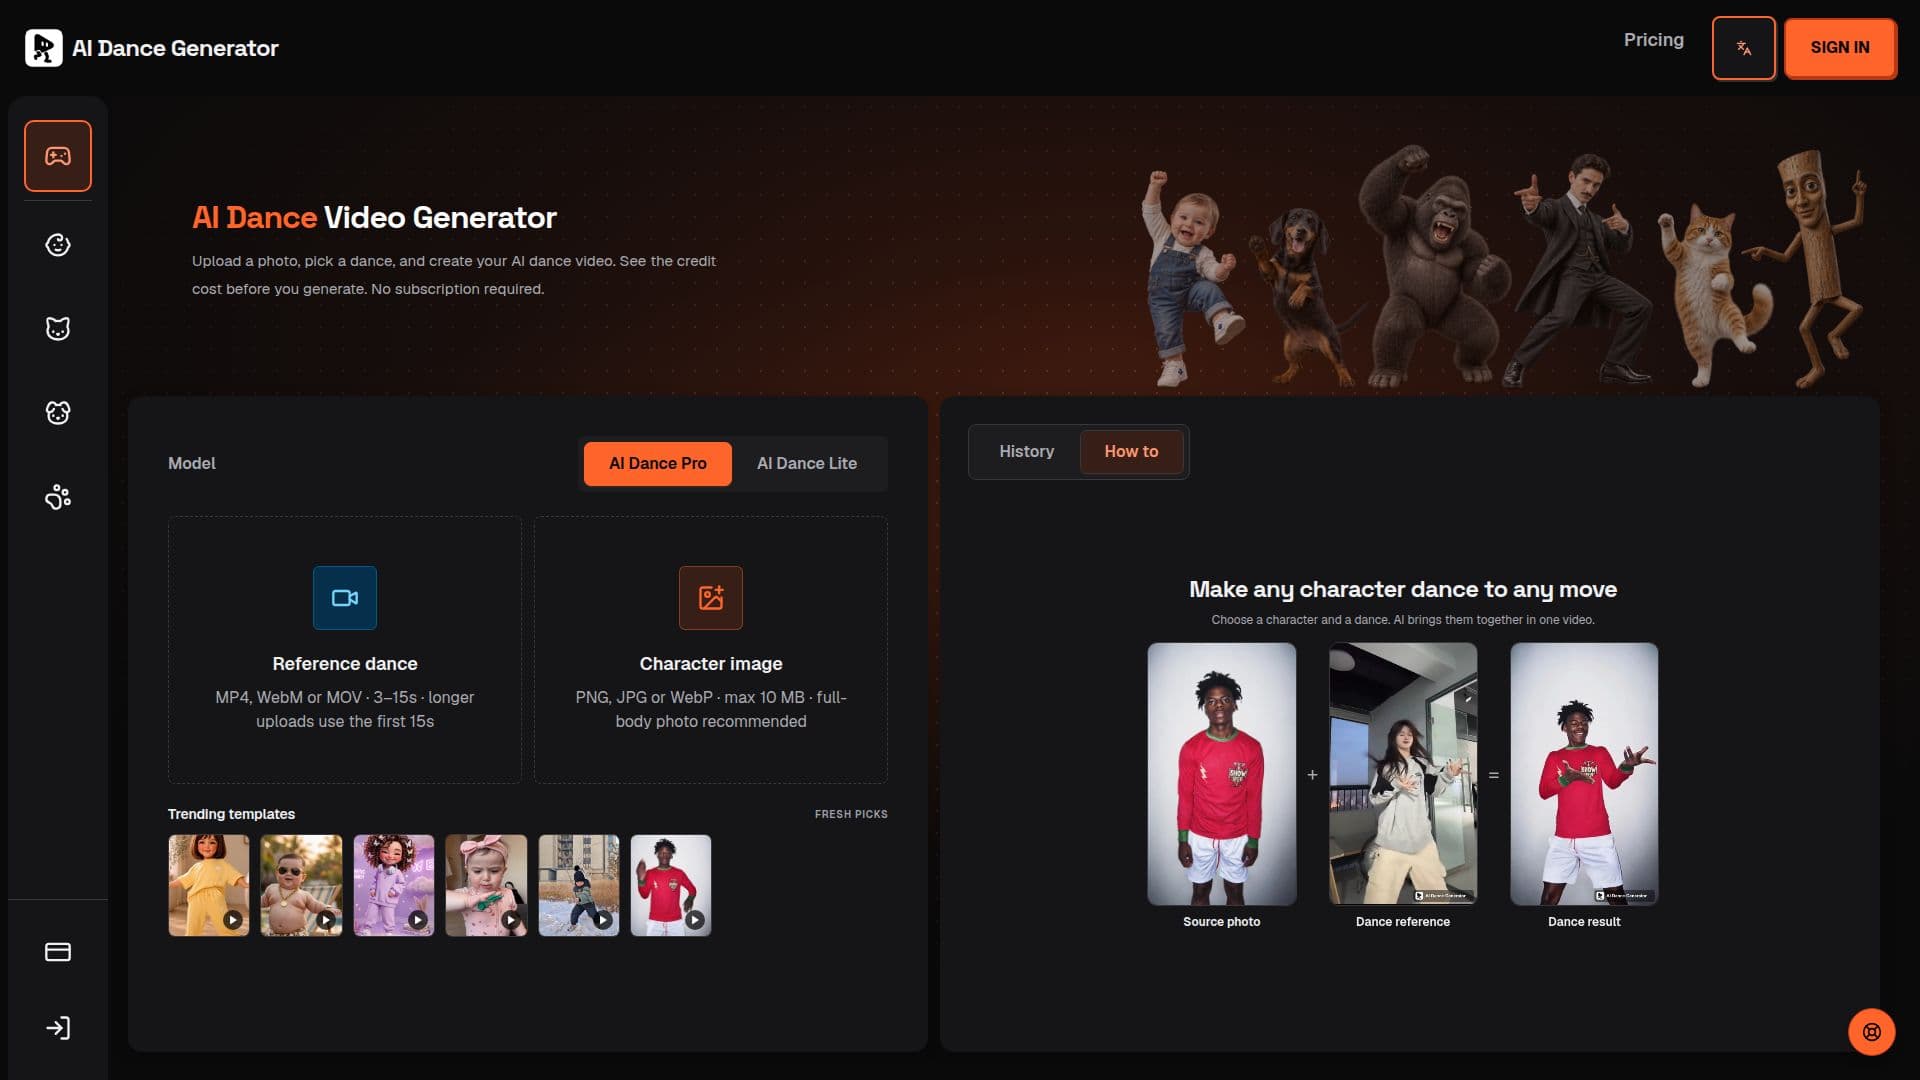Click the Dance reference example image
The image size is (1920, 1080).
[x=1403, y=774]
